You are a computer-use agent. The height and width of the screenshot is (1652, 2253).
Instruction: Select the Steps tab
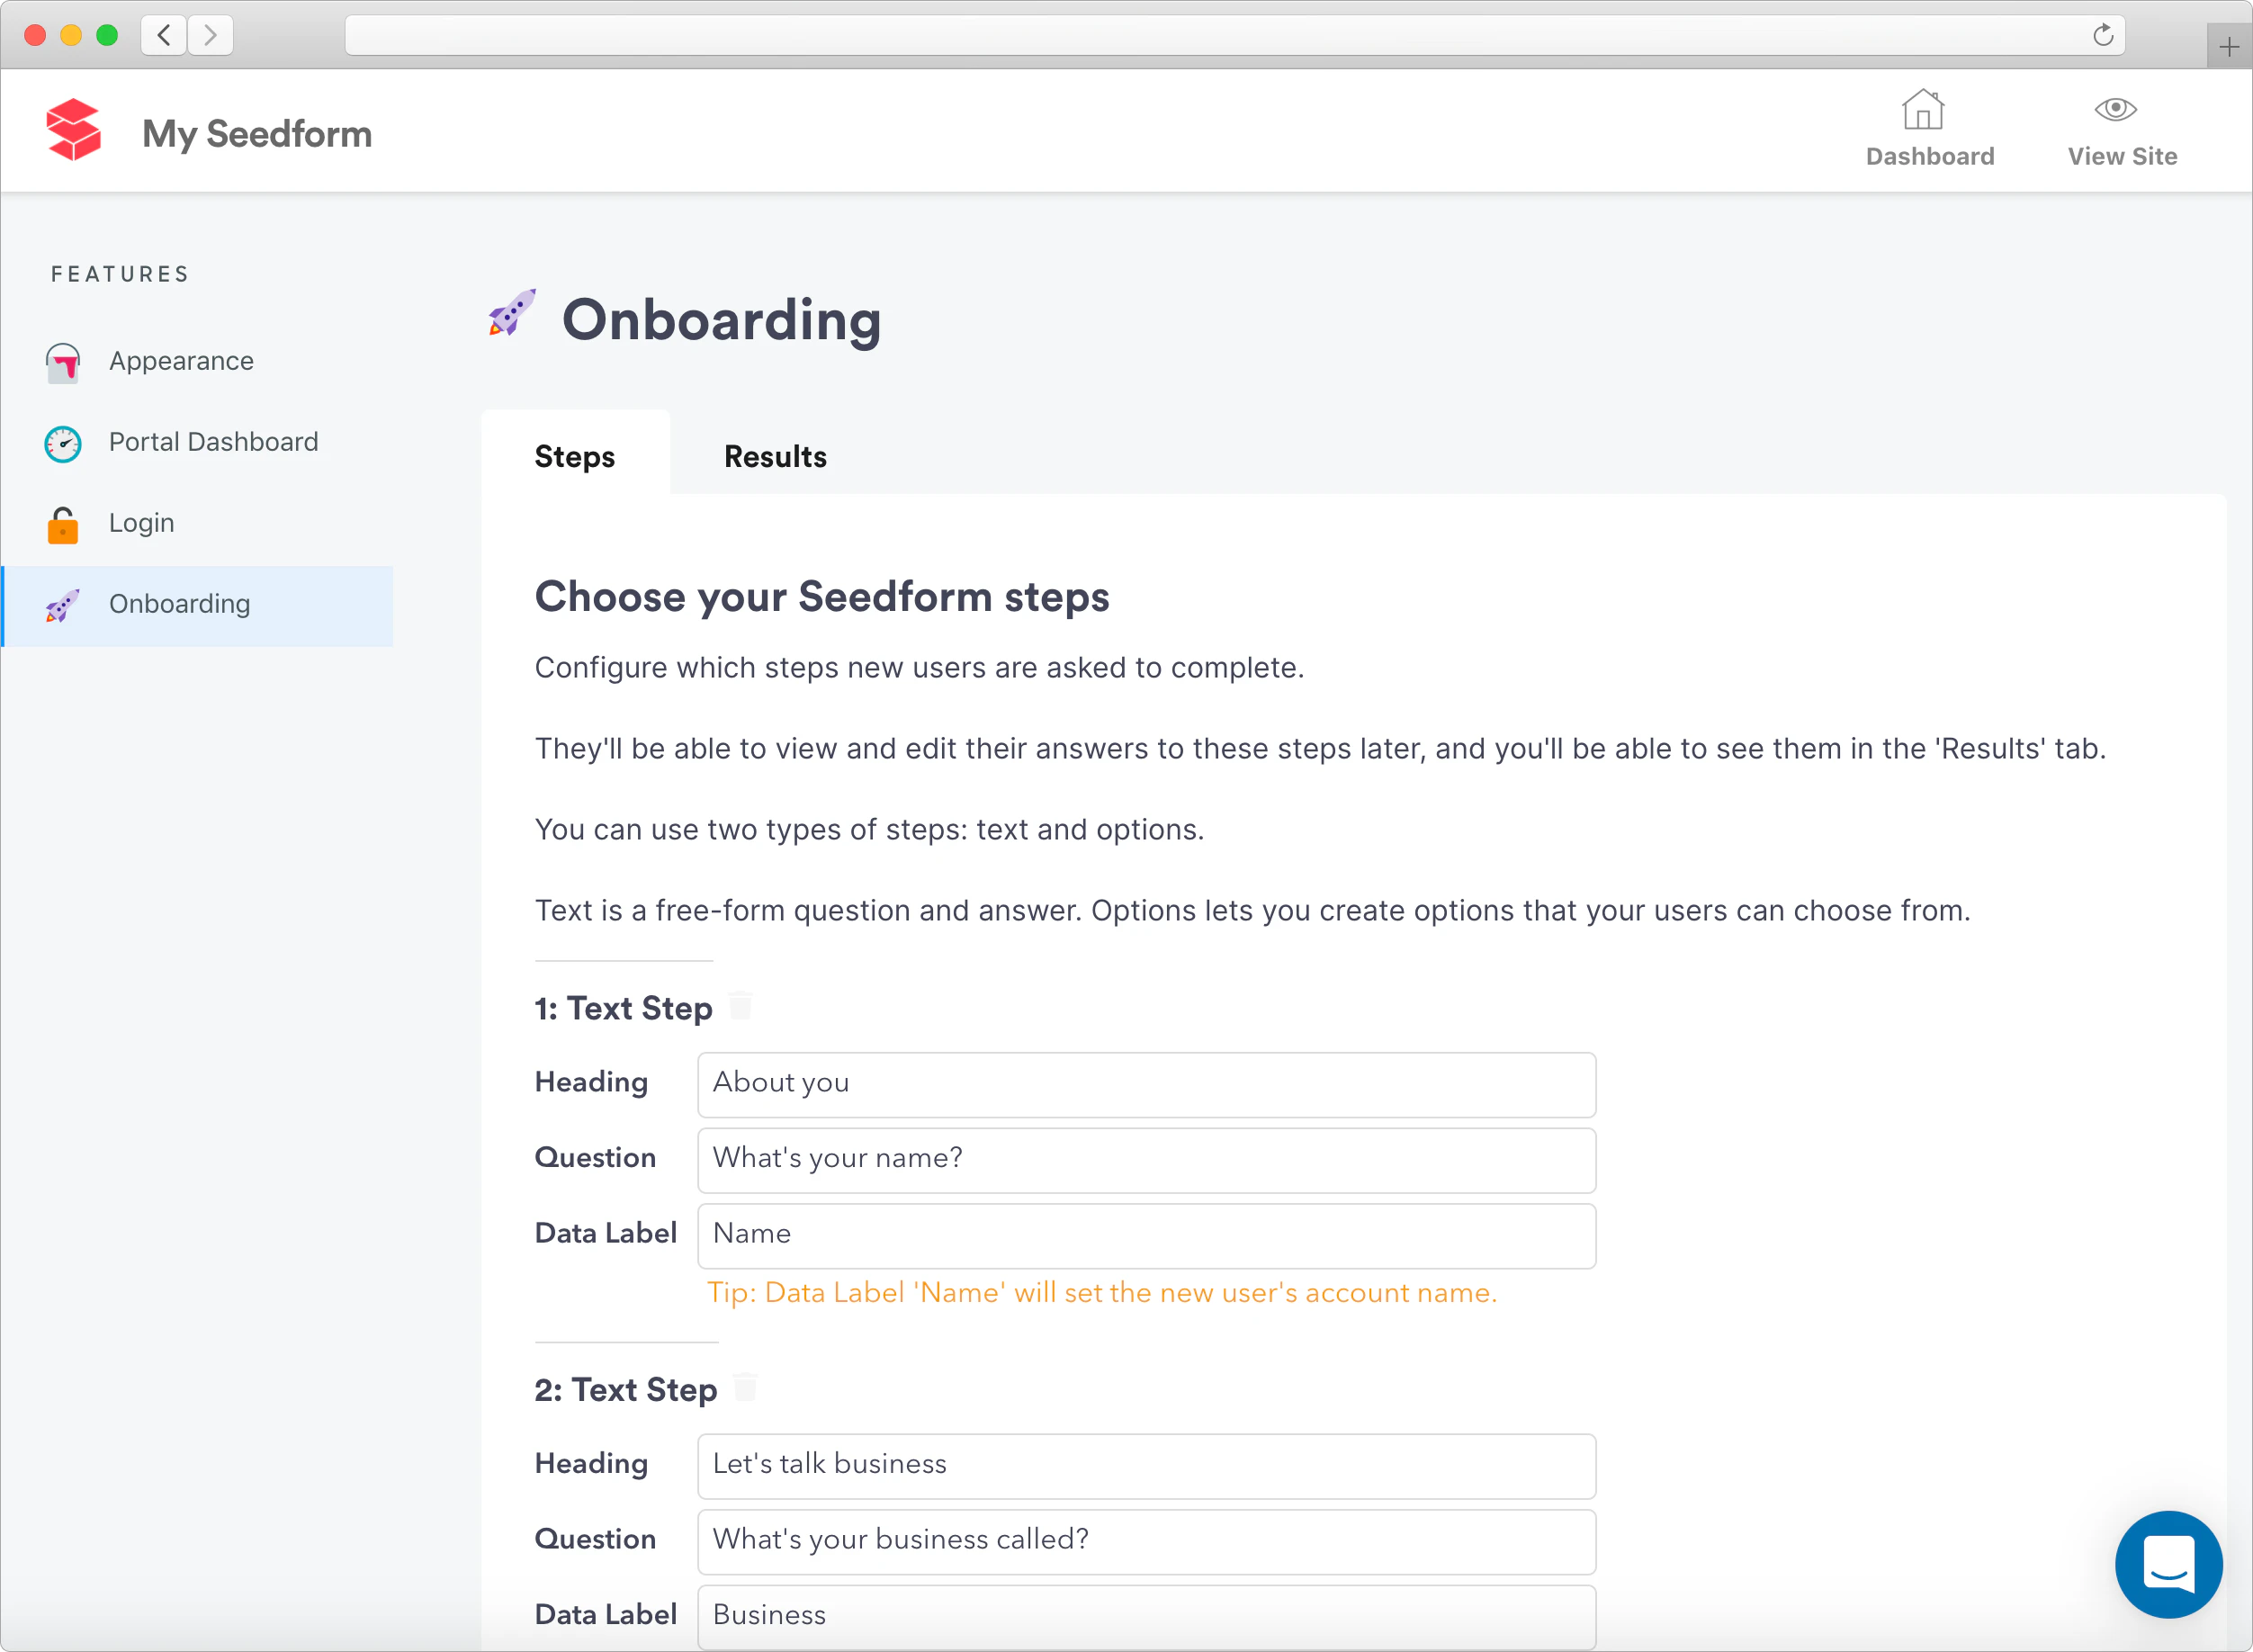tap(574, 457)
